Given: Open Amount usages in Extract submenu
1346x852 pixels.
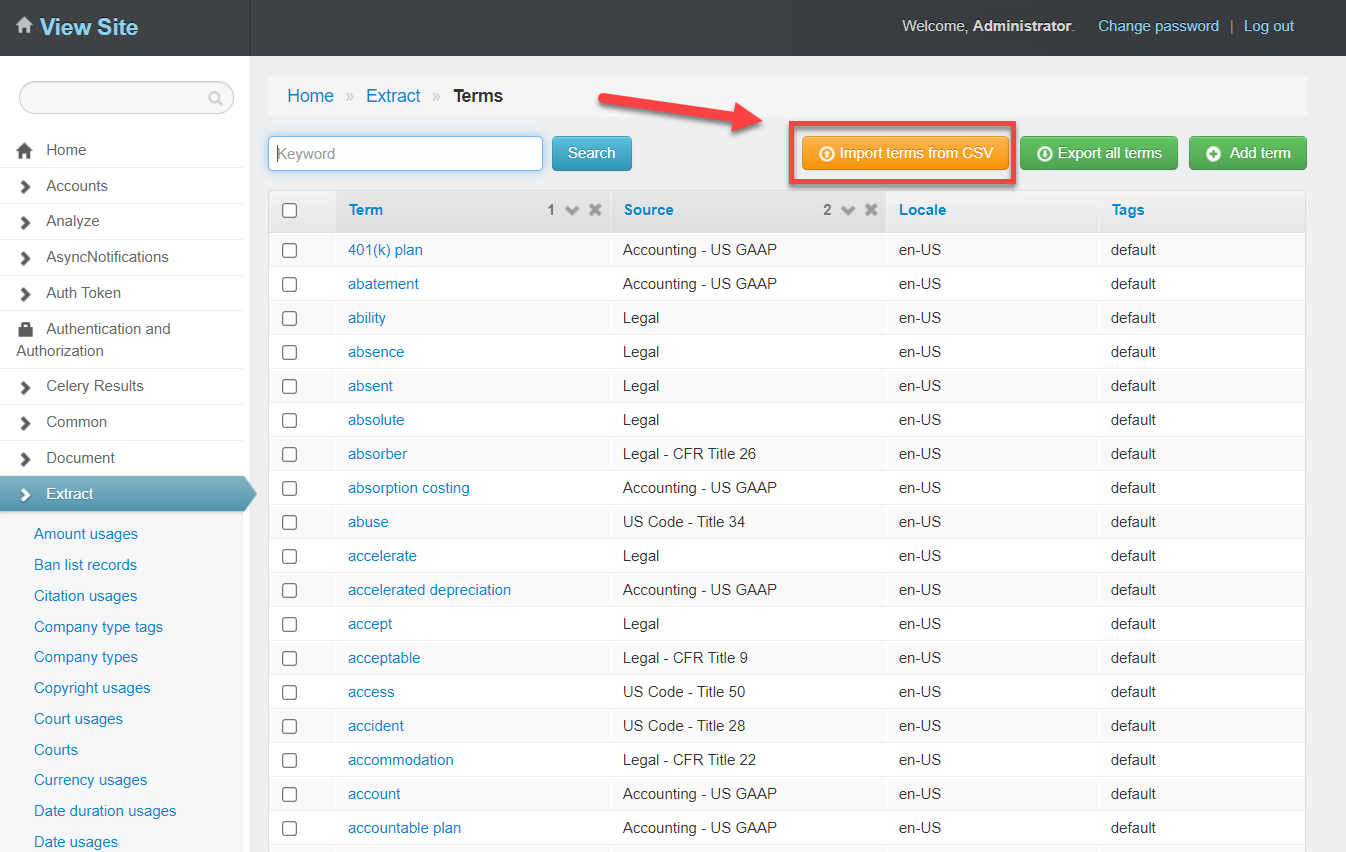Looking at the screenshot, I should click(x=86, y=534).
